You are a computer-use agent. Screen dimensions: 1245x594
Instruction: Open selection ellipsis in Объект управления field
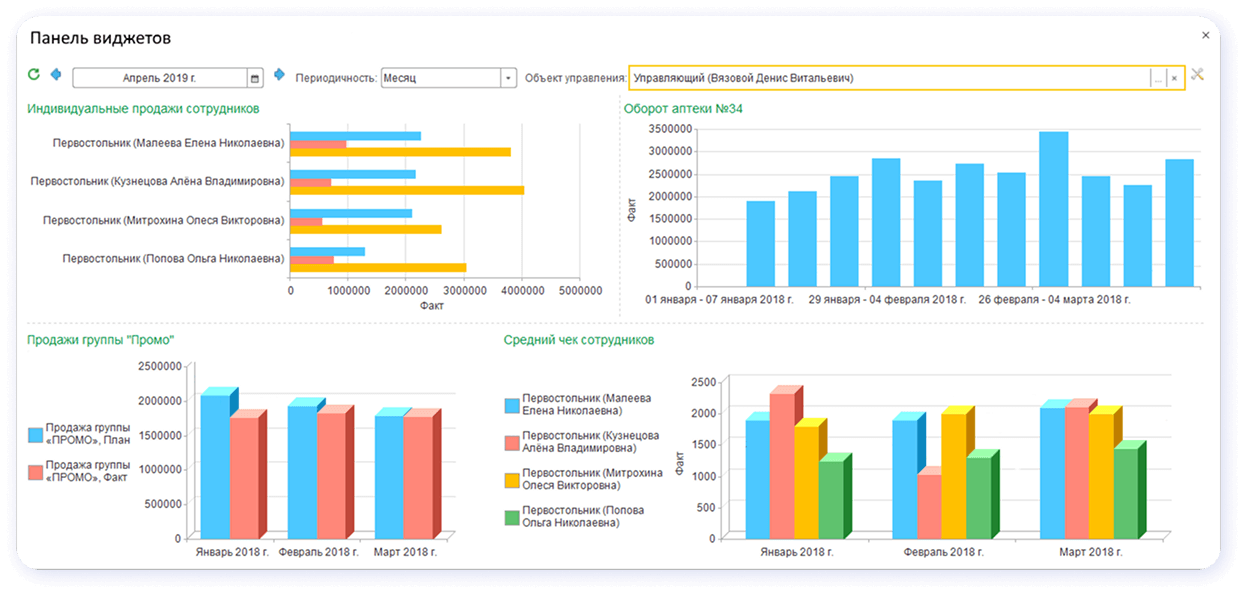pyautogui.click(x=1158, y=78)
